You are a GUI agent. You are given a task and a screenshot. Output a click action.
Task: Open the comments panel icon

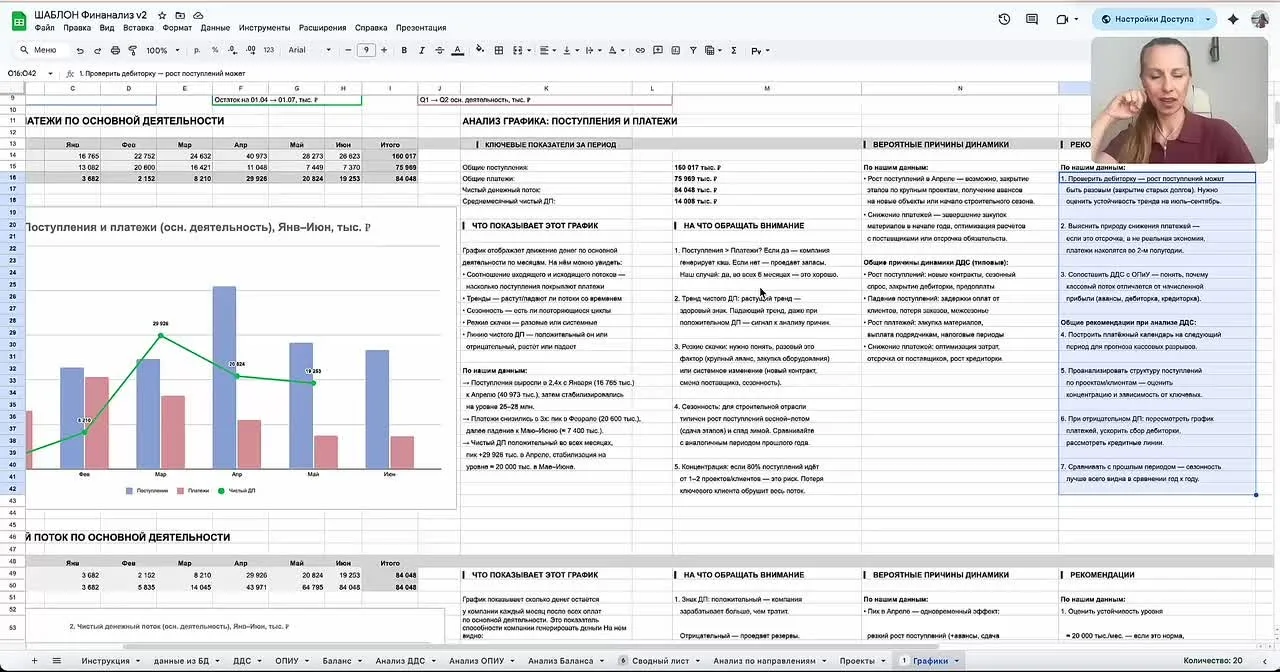pyautogui.click(x=1032, y=19)
